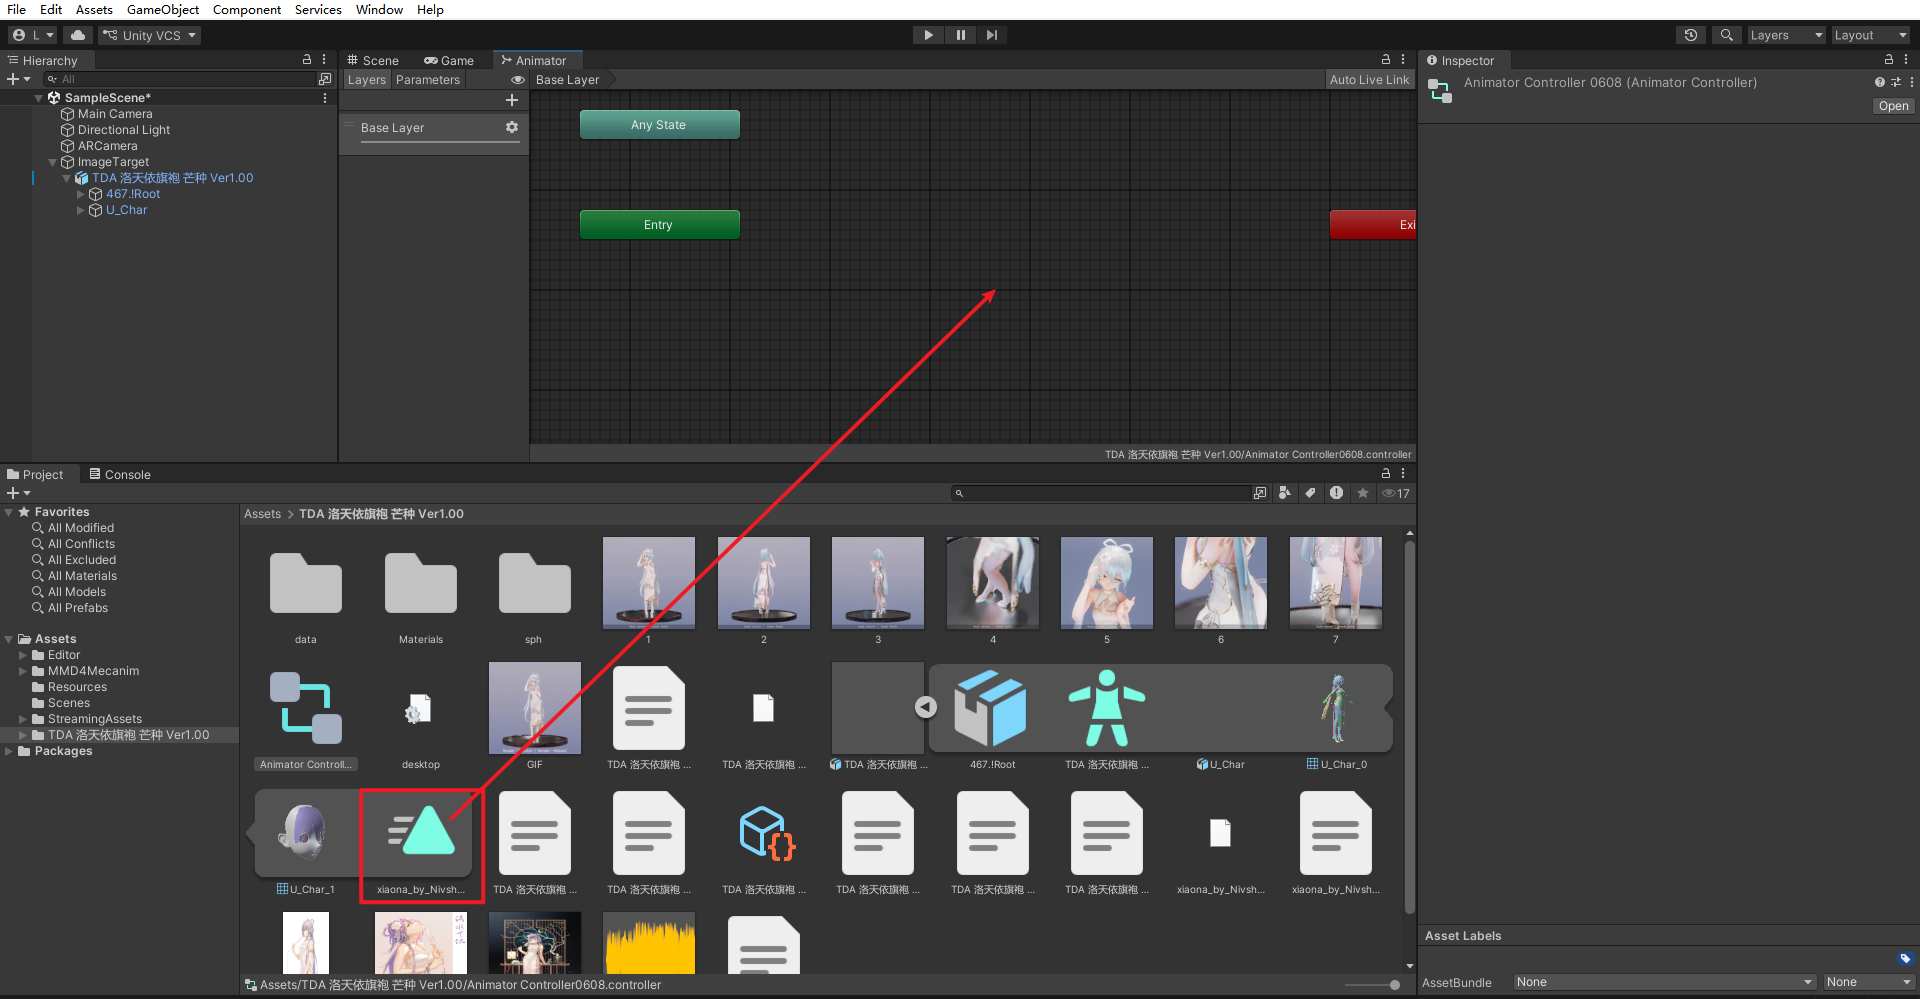Add a new Animator layer with plus

[x=512, y=100]
